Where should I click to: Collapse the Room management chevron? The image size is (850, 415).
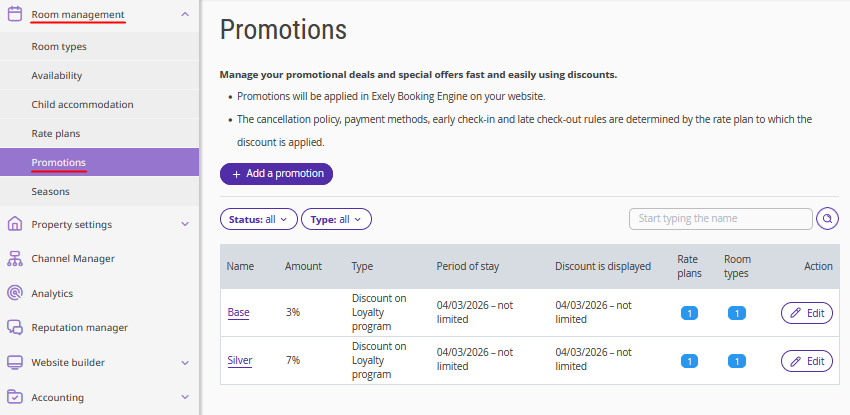click(185, 15)
